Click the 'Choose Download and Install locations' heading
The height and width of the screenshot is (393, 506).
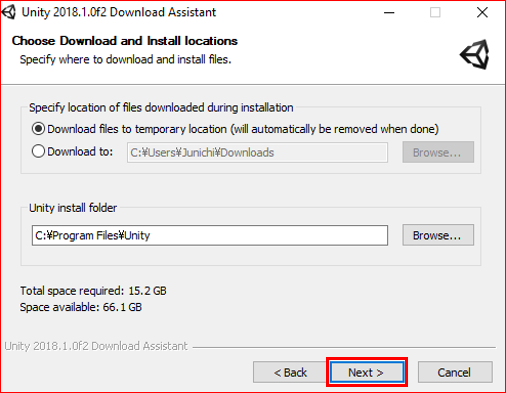click(x=124, y=41)
